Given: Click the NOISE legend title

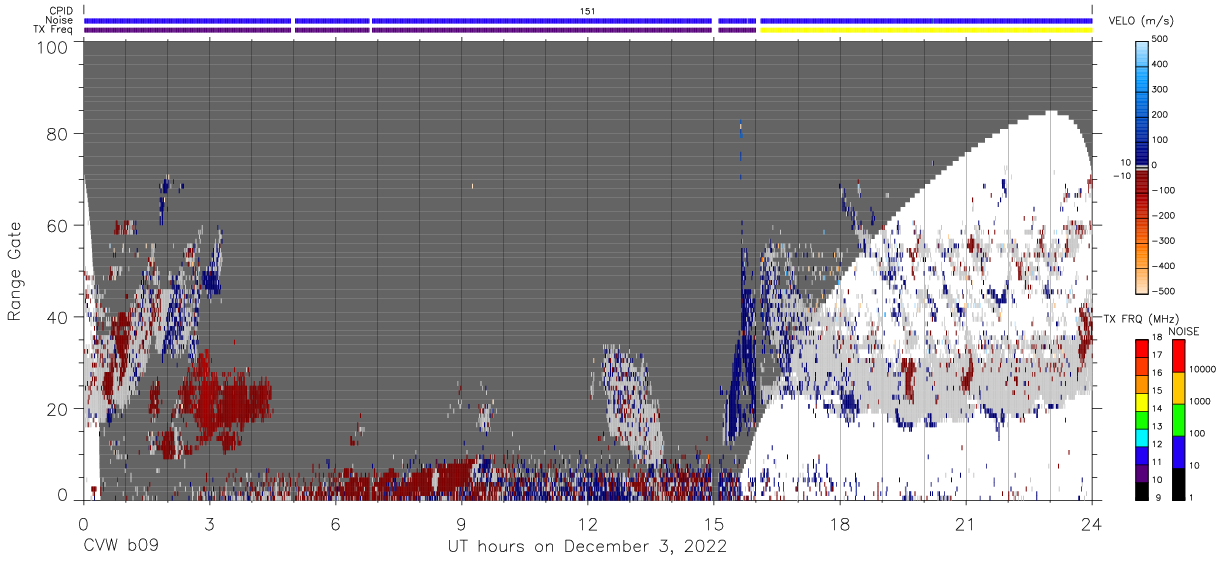Looking at the screenshot, I should click(1183, 331).
